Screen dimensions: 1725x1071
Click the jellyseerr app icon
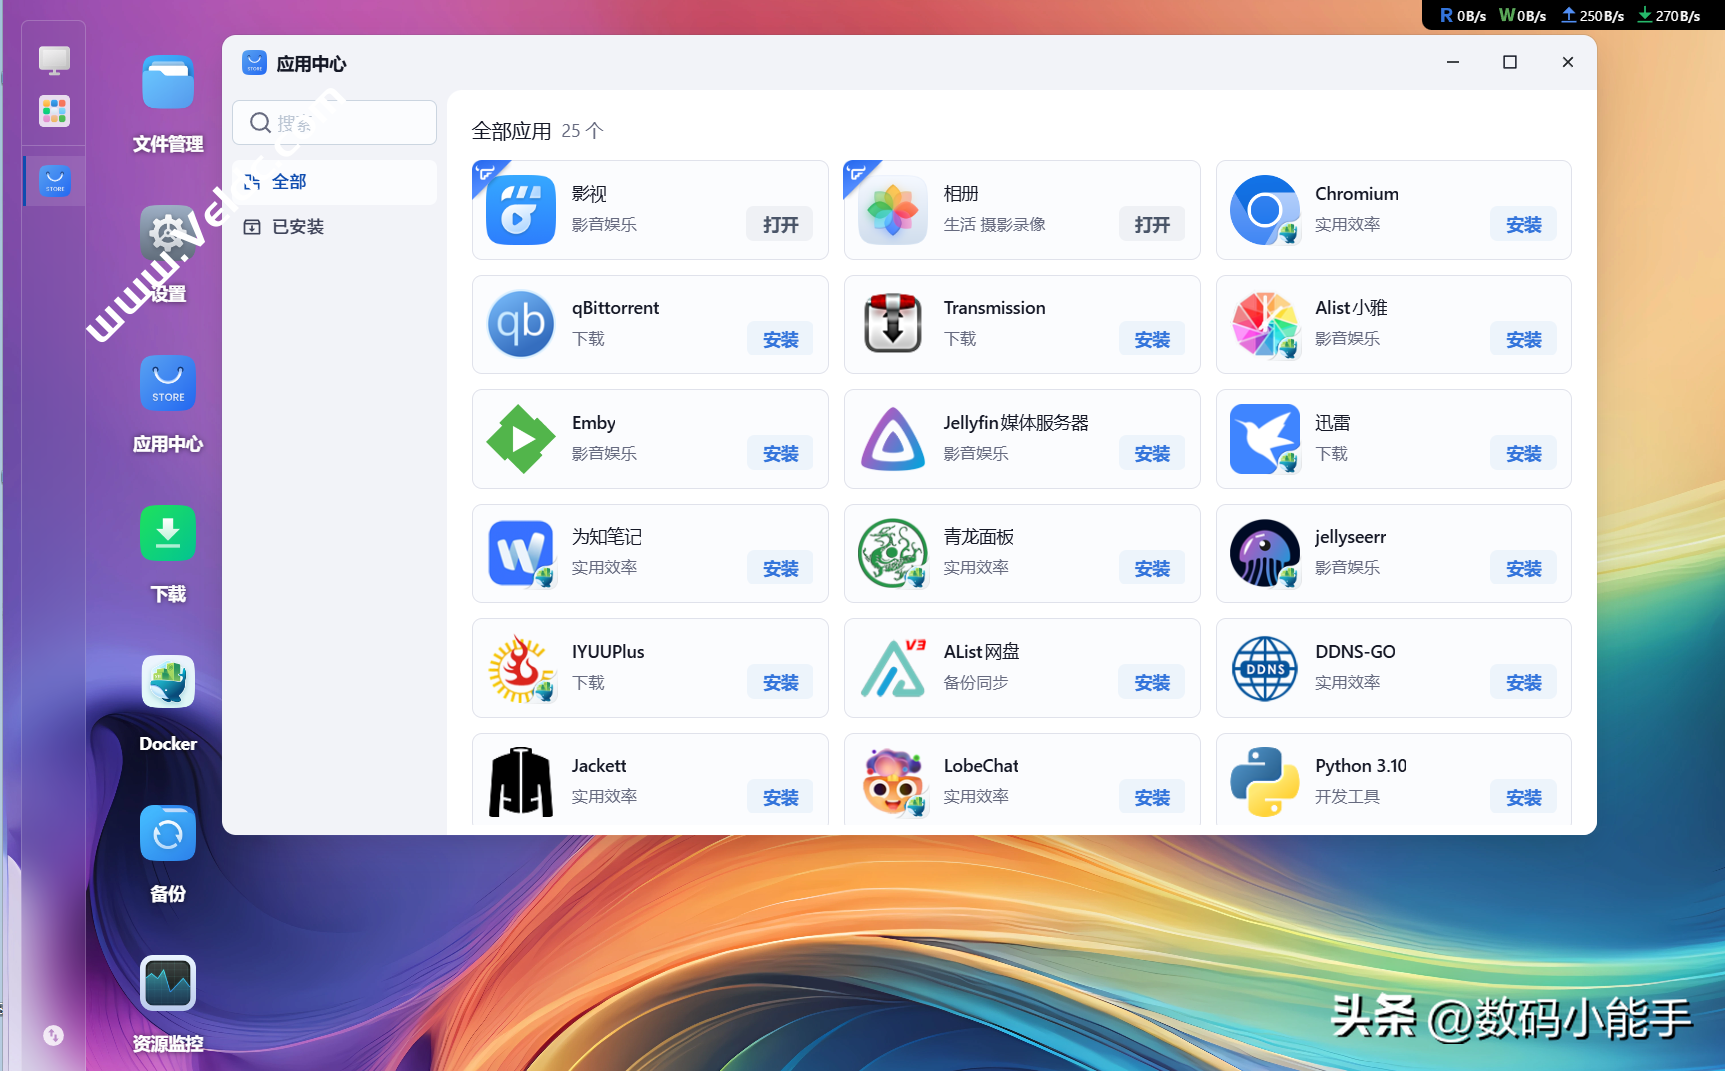click(x=1265, y=553)
